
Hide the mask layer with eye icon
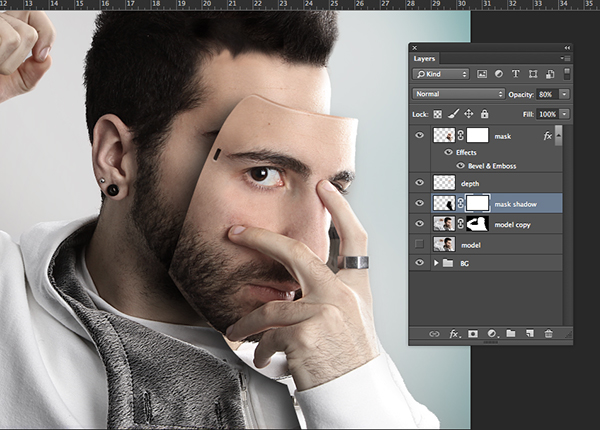419,135
